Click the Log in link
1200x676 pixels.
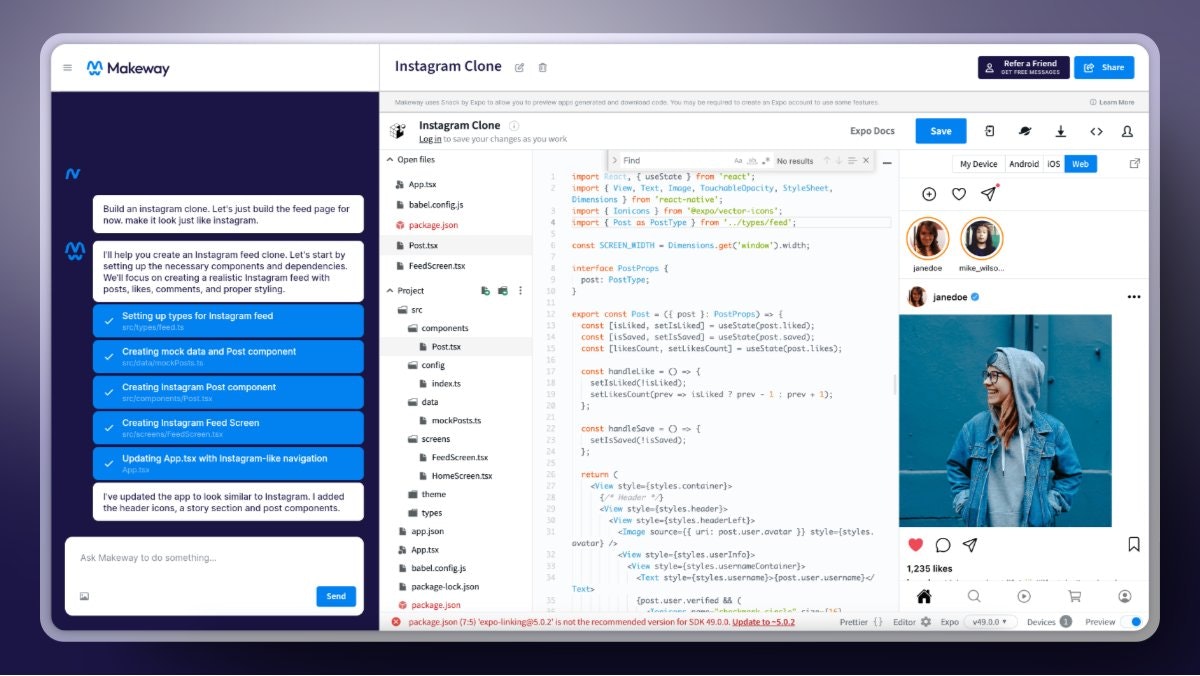[430, 139]
